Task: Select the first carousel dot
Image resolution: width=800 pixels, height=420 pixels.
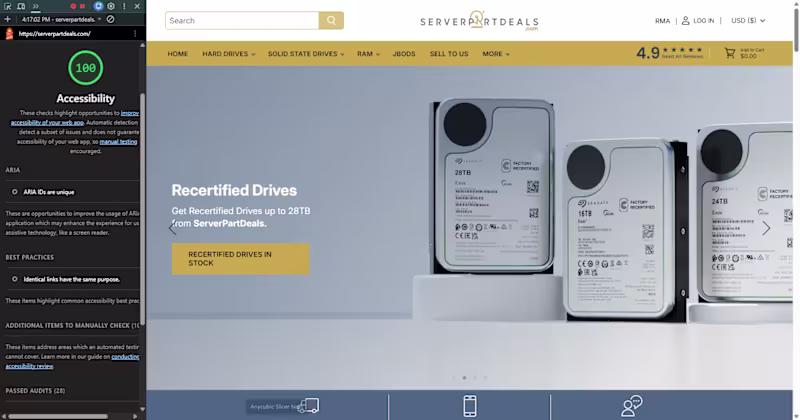Action: [x=454, y=378]
